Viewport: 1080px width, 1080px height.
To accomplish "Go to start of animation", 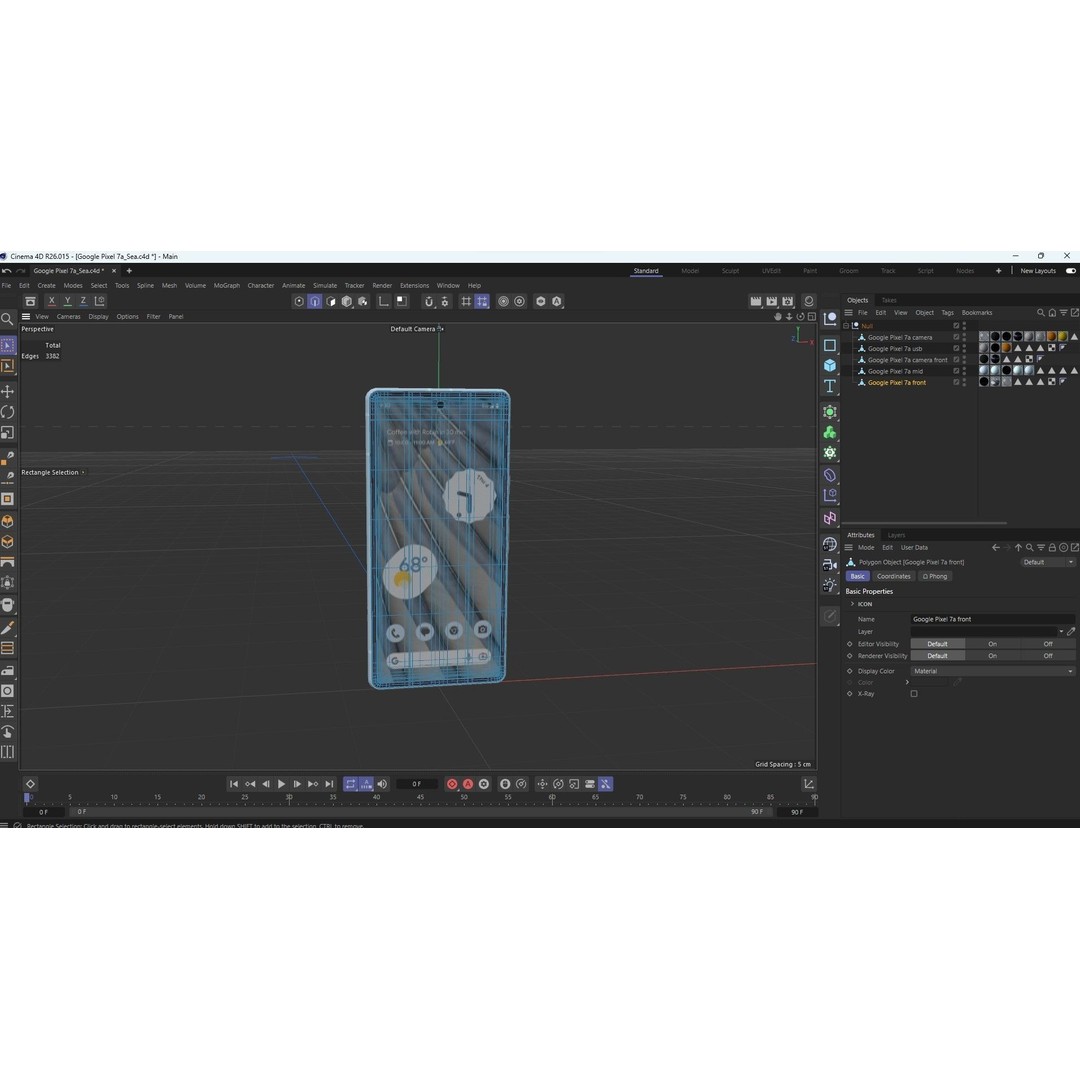I will [233, 784].
